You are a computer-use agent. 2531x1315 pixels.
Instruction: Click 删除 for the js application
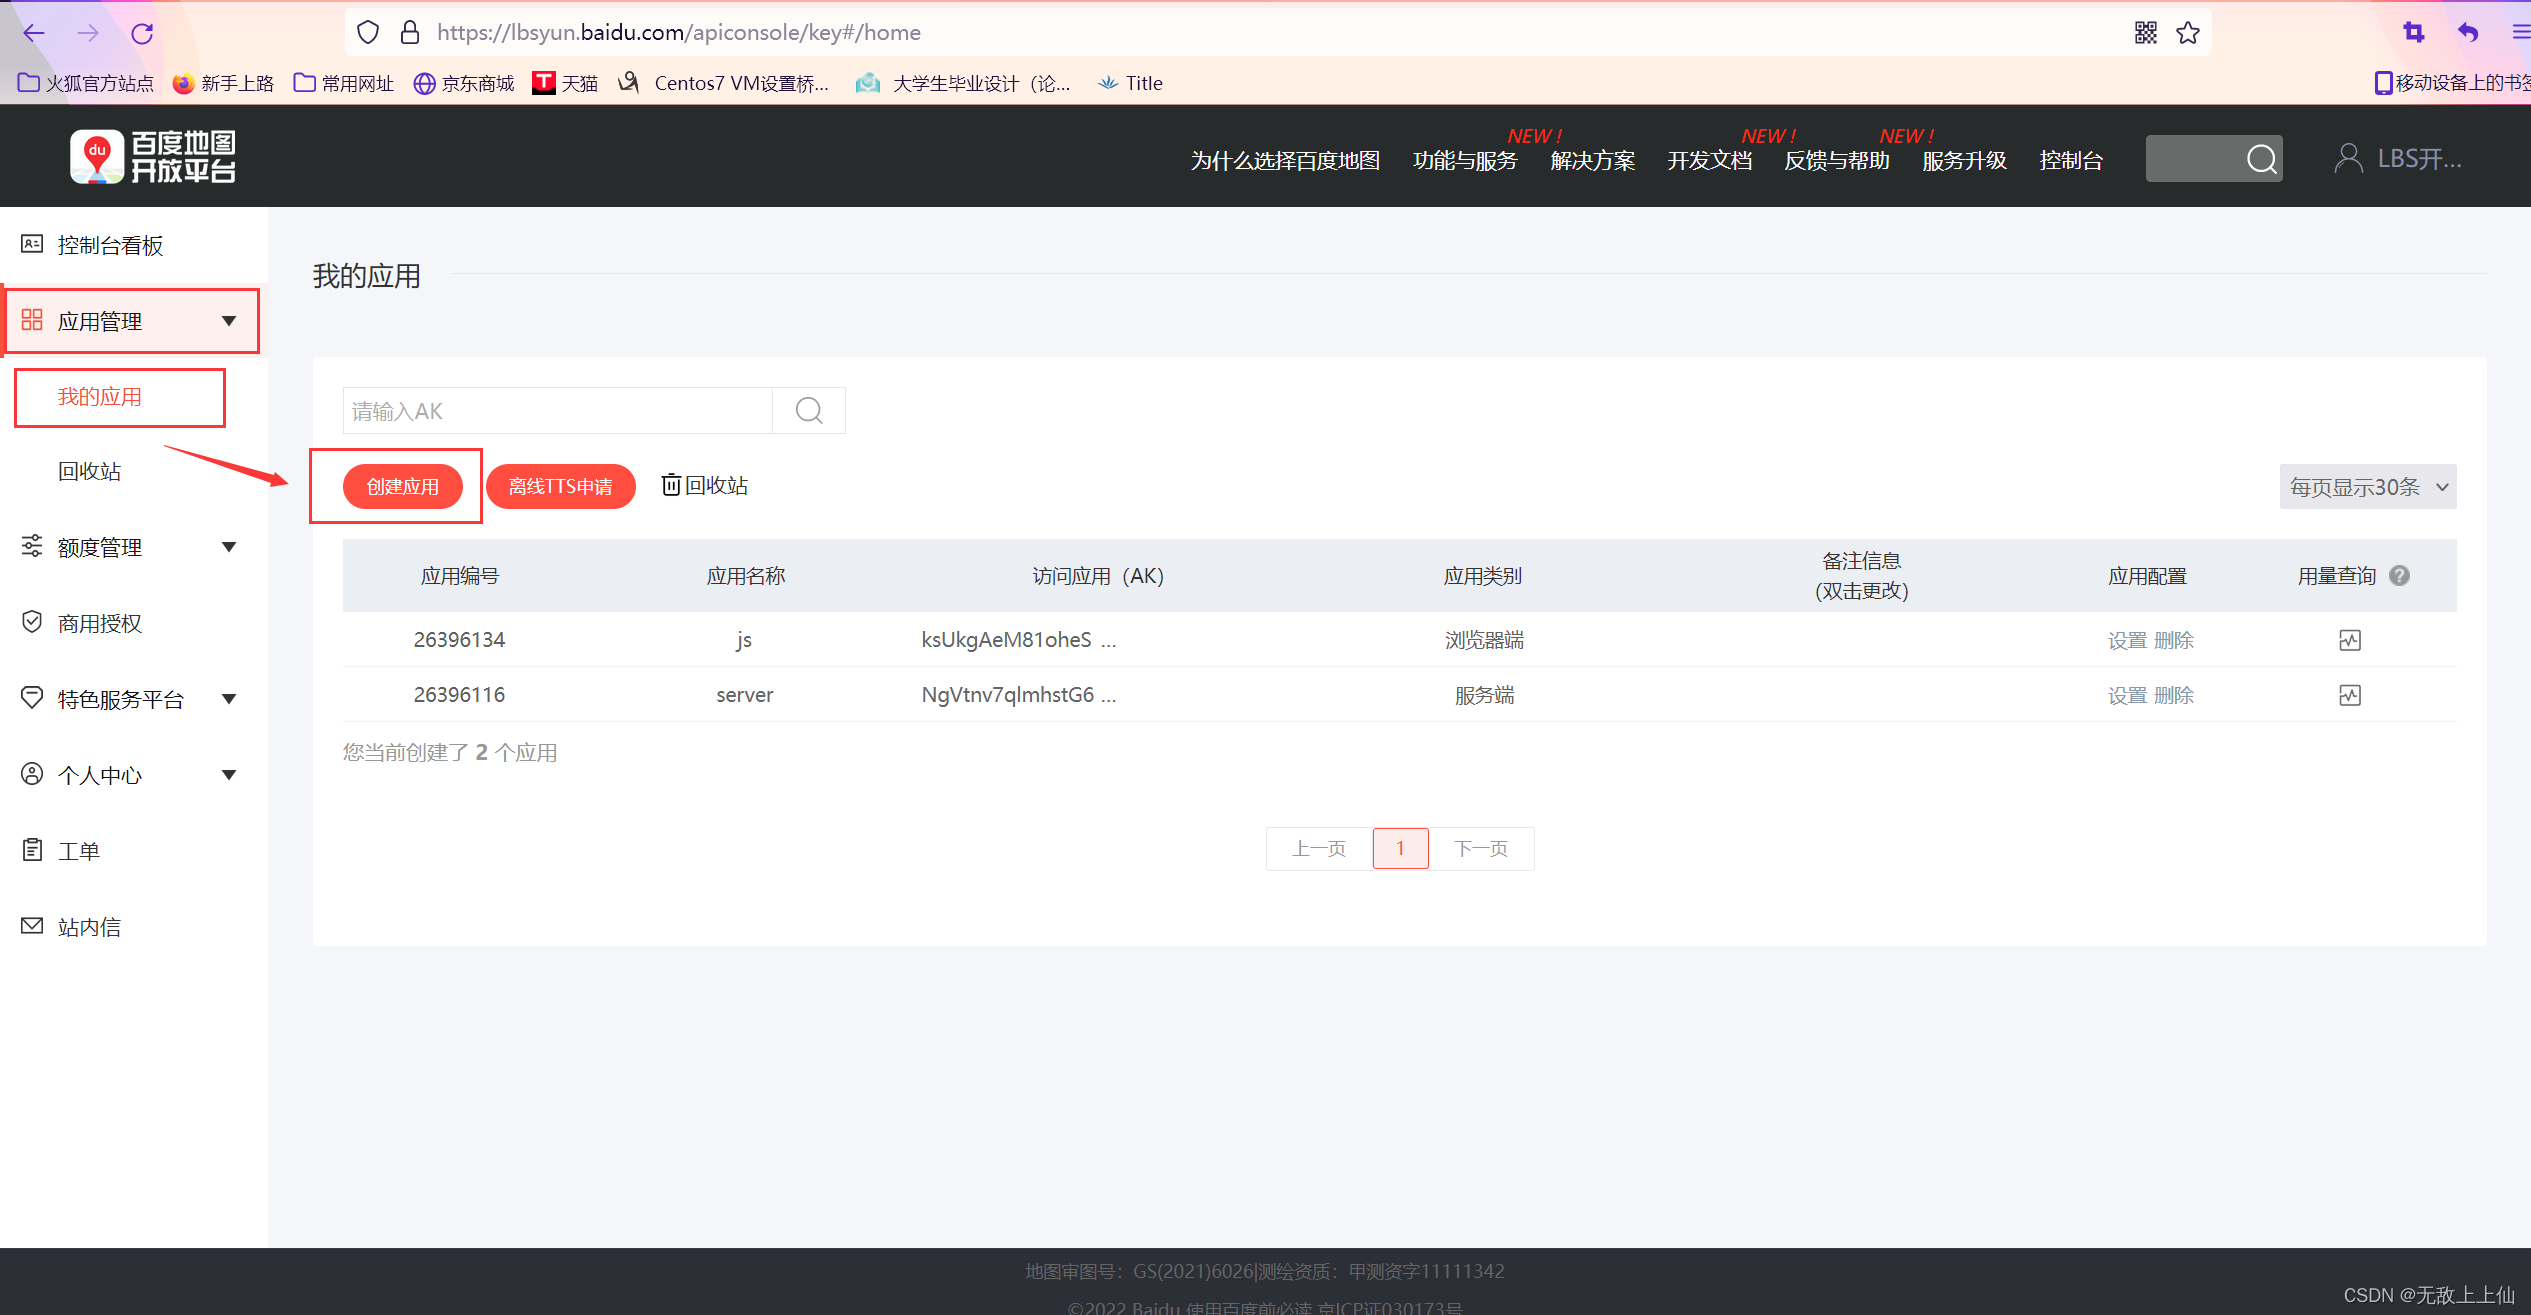(2174, 640)
